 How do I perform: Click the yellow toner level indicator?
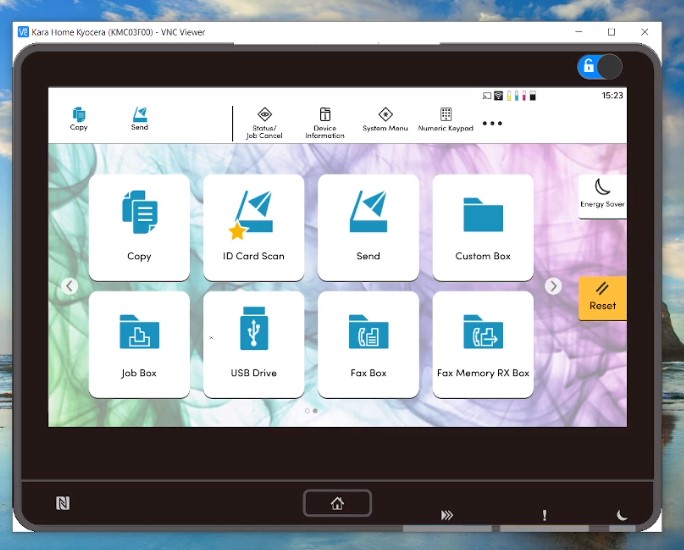pyautogui.click(x=509, y=96)
